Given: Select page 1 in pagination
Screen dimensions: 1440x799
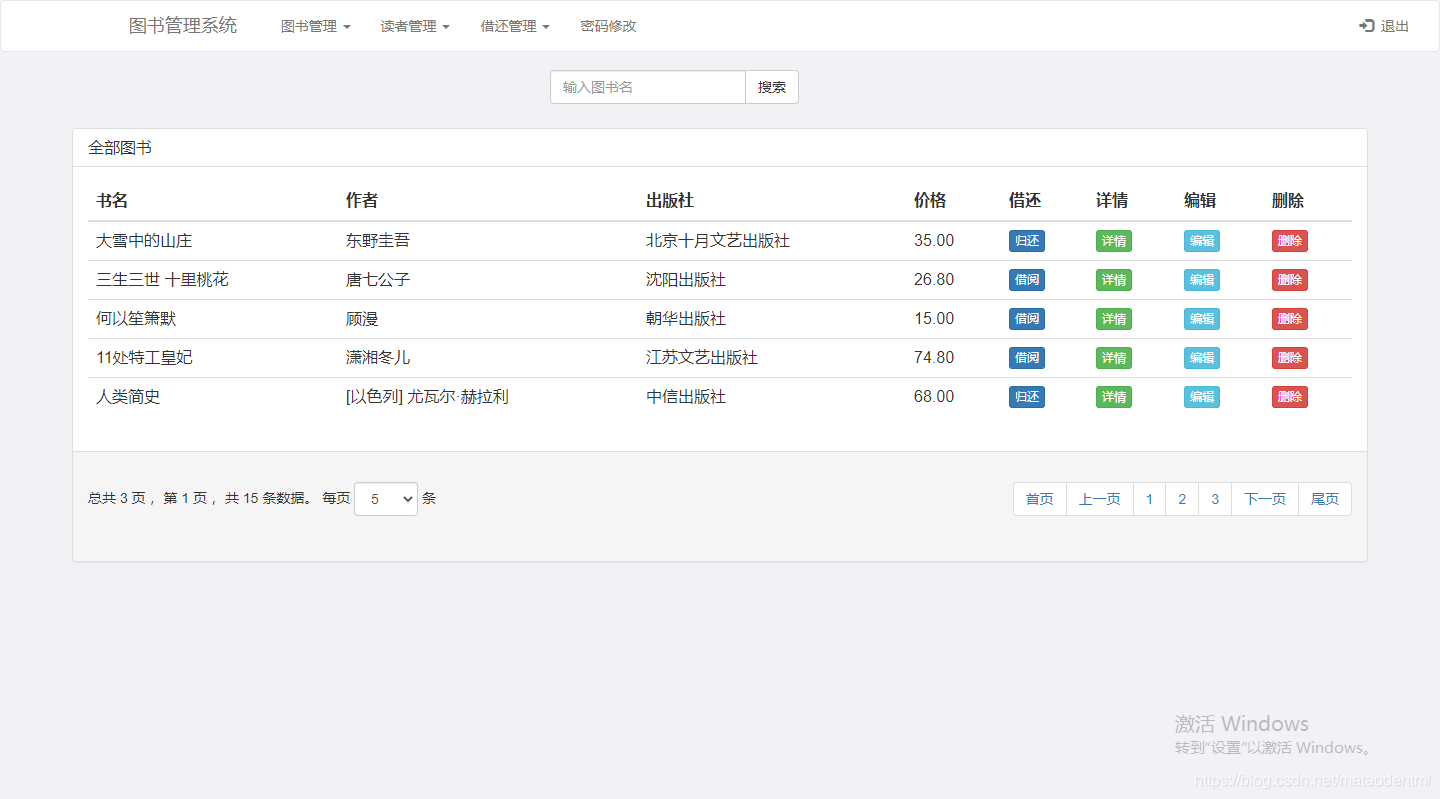Looking at the screenshot, I should click(x=1150, y=499).
